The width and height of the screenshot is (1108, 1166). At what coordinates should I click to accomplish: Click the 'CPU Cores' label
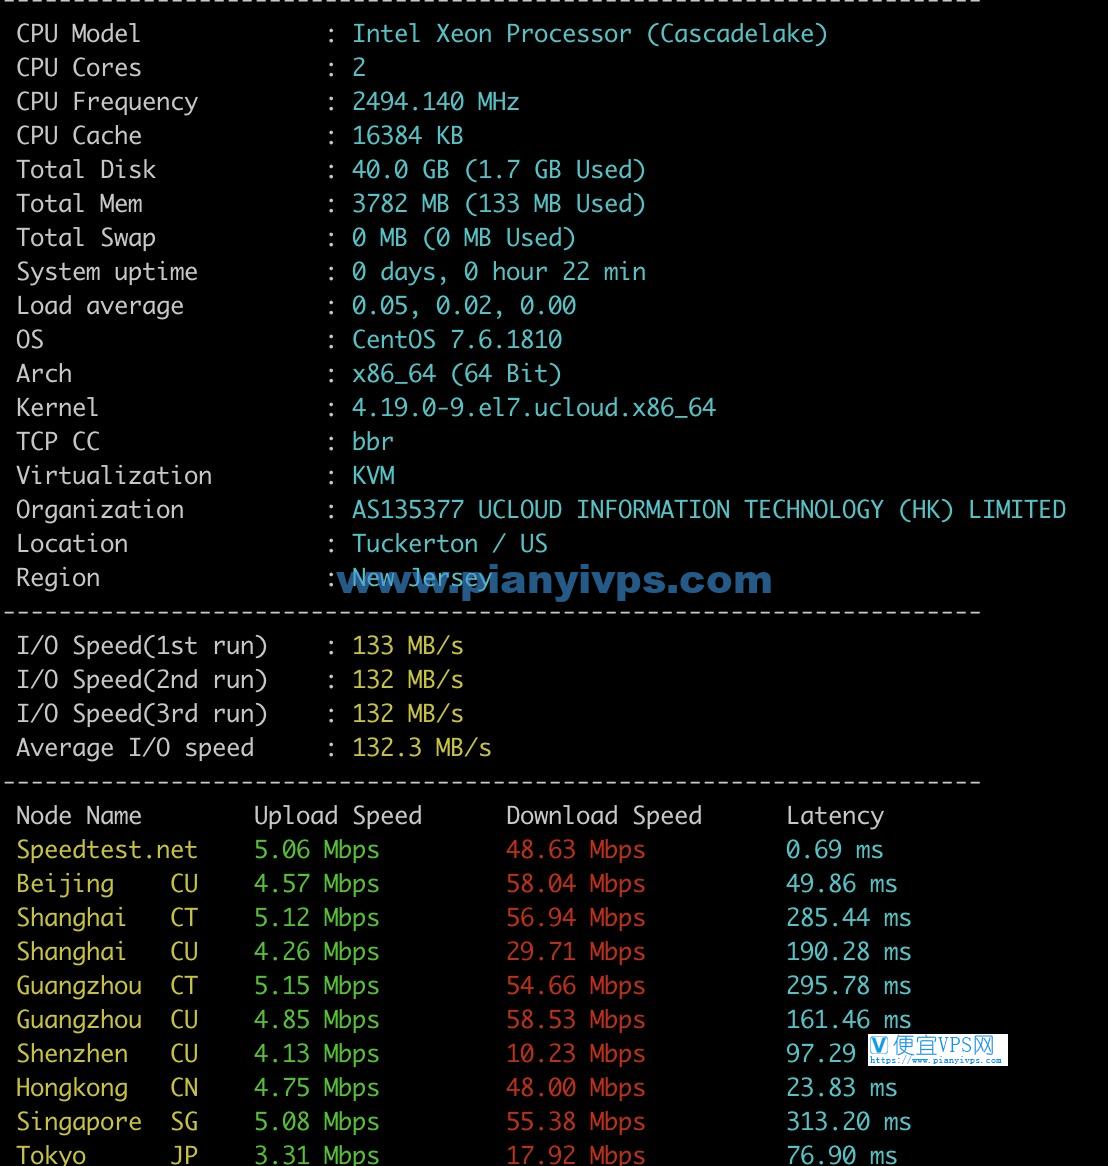tap(79, 68)
